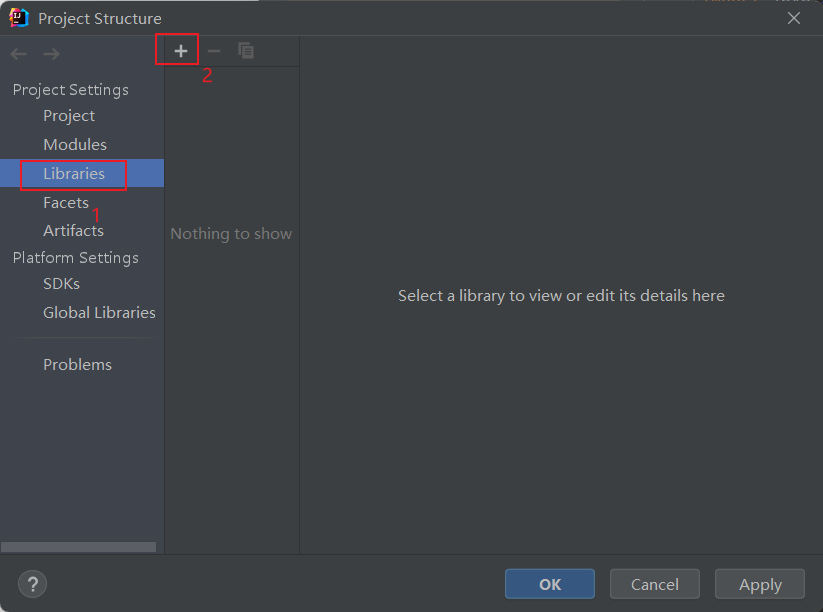Select the Project settings entry
This screenshot has width=823, height=612.
click(x=68, y=116)
